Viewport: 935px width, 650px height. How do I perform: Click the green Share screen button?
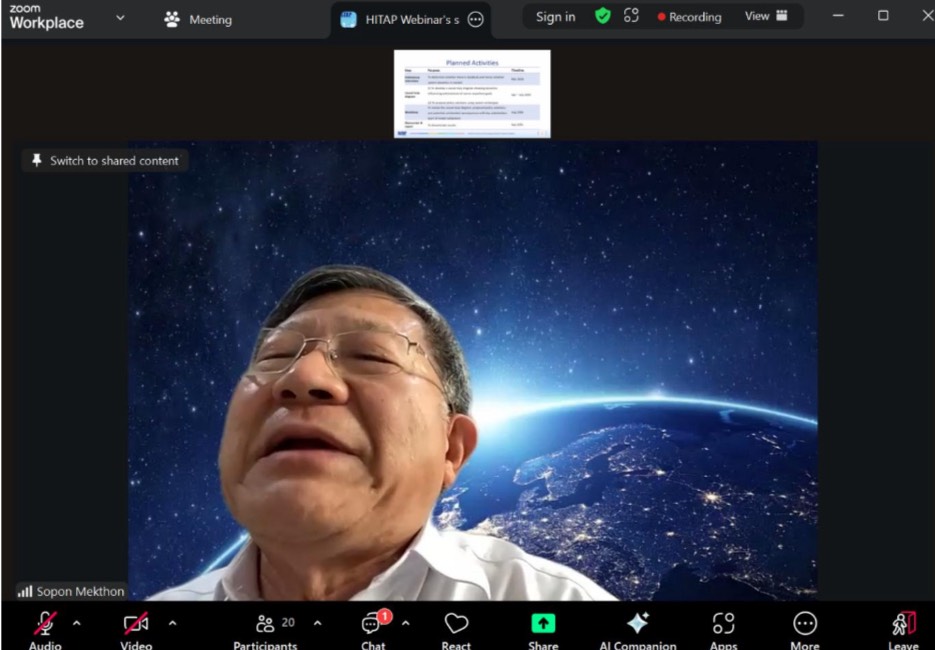543,625
